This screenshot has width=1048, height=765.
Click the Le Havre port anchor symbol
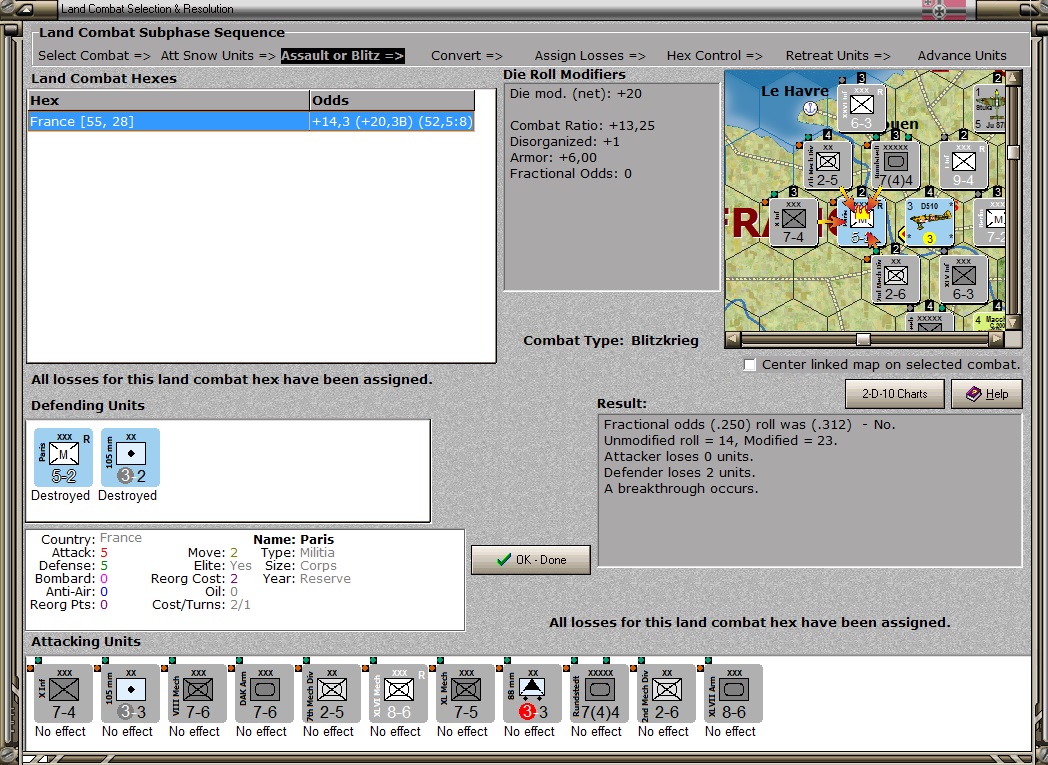tap(810, 108)
